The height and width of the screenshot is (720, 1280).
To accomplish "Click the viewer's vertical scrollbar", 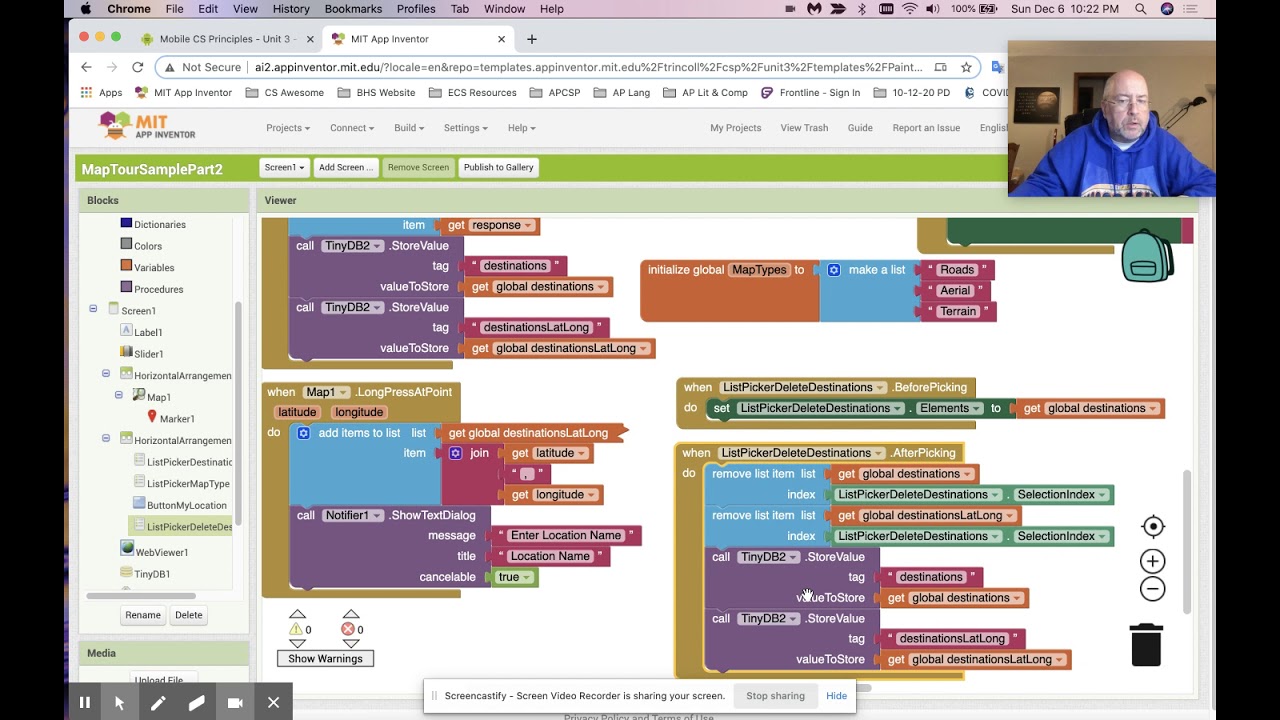I will tap(1187, 540).
